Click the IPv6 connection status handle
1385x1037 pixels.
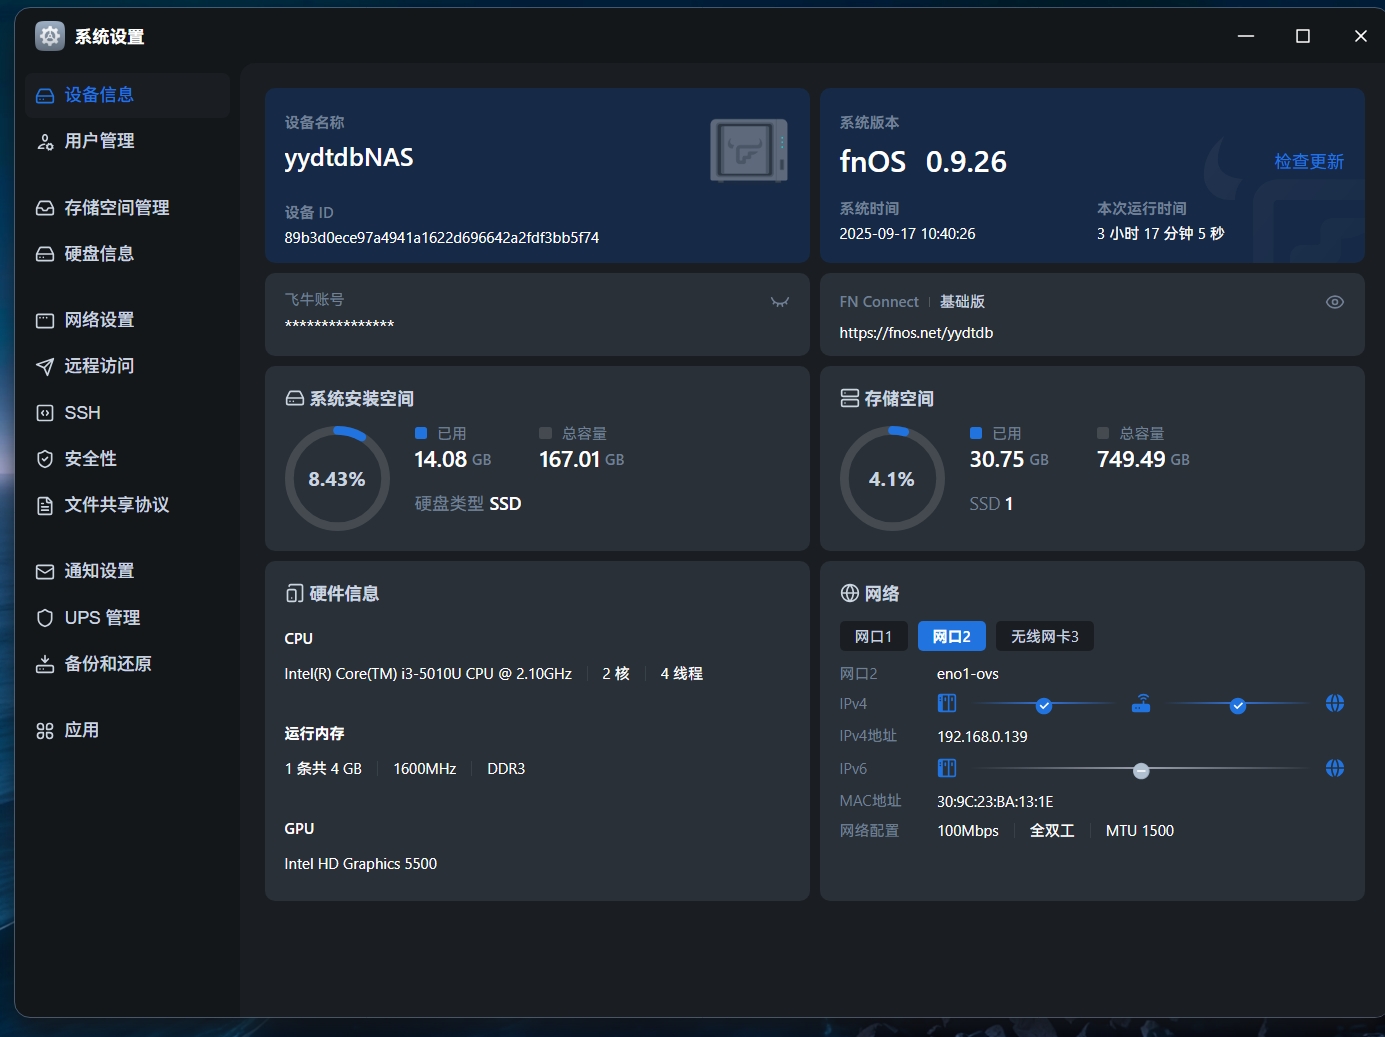(x=1141, y=770)
